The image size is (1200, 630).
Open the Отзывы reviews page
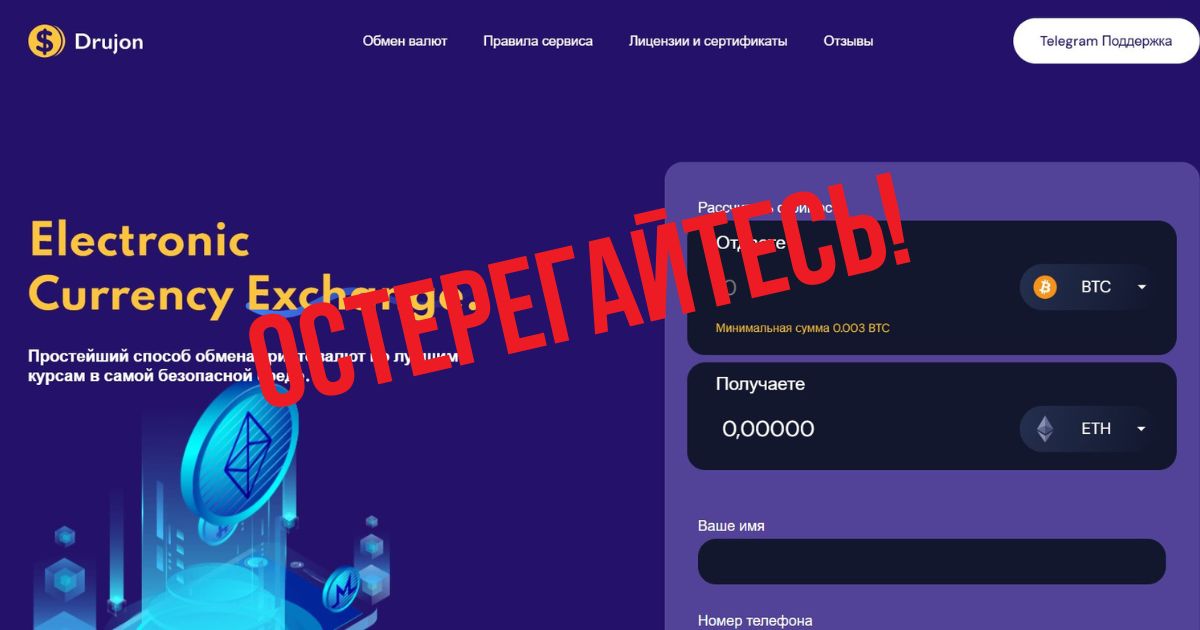click(848, 41)
